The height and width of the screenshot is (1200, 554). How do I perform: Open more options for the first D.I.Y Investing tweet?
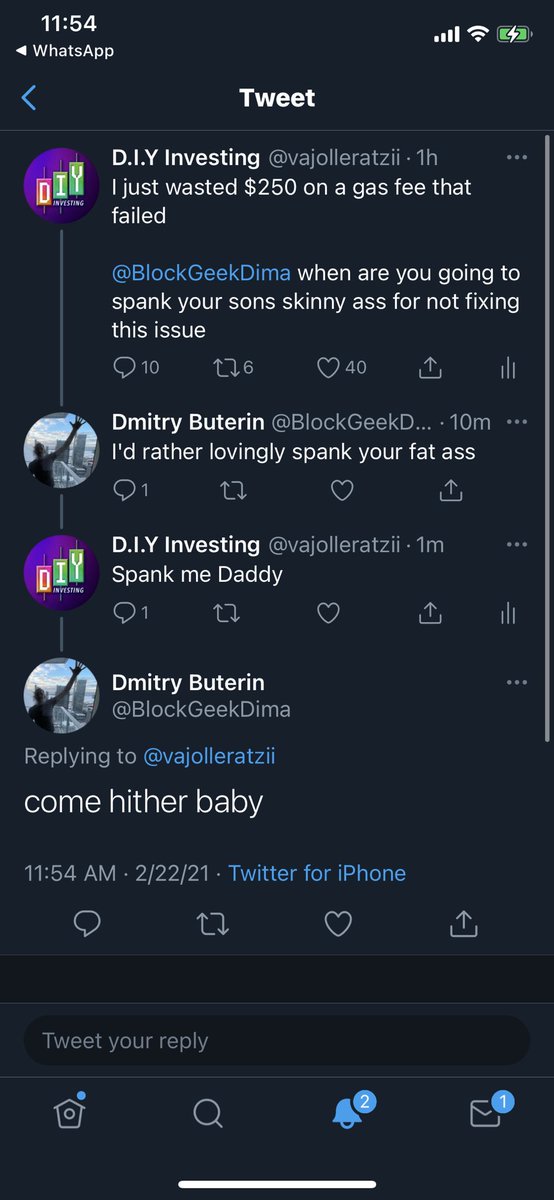[517, 158]
